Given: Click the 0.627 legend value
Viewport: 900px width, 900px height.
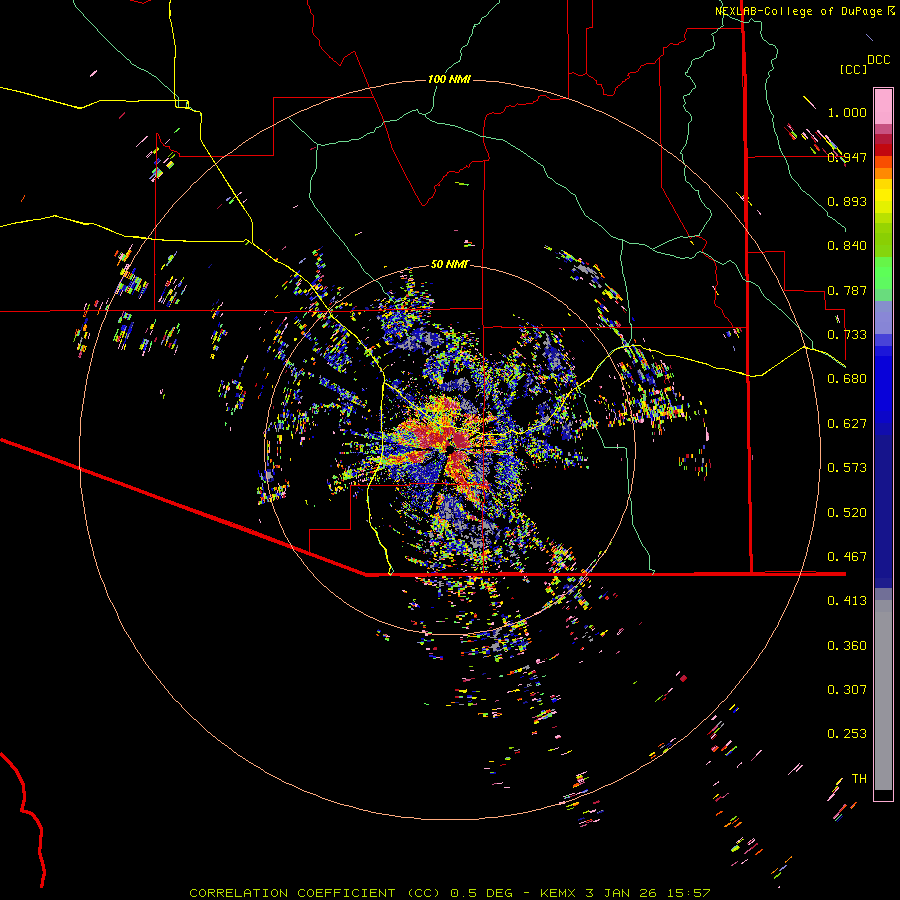Looking at the screenshot, I should (847, 424).
